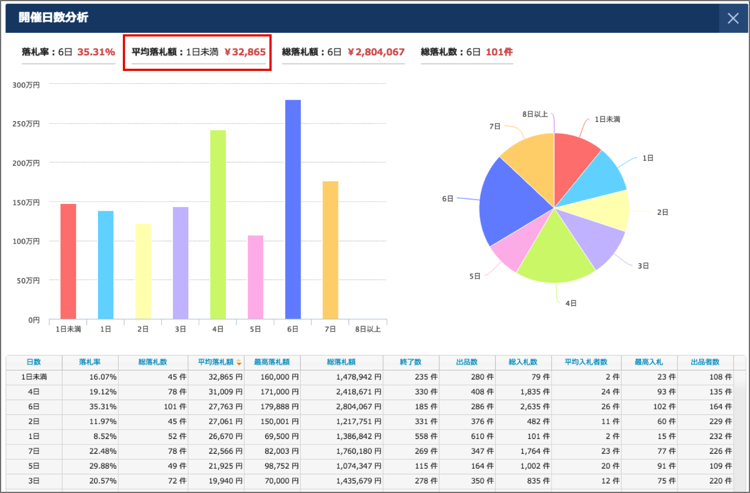Click the orange 7日 bar in chart
750x493 pixels.
pos(330,250)
